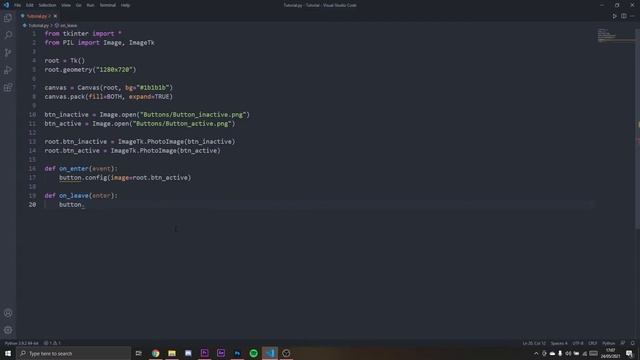Click 'root.btn_active = ImageTk.PhotoImage' line
Image resolution: width=640 pixels, height=360 pixels.
tap(132, 151)
